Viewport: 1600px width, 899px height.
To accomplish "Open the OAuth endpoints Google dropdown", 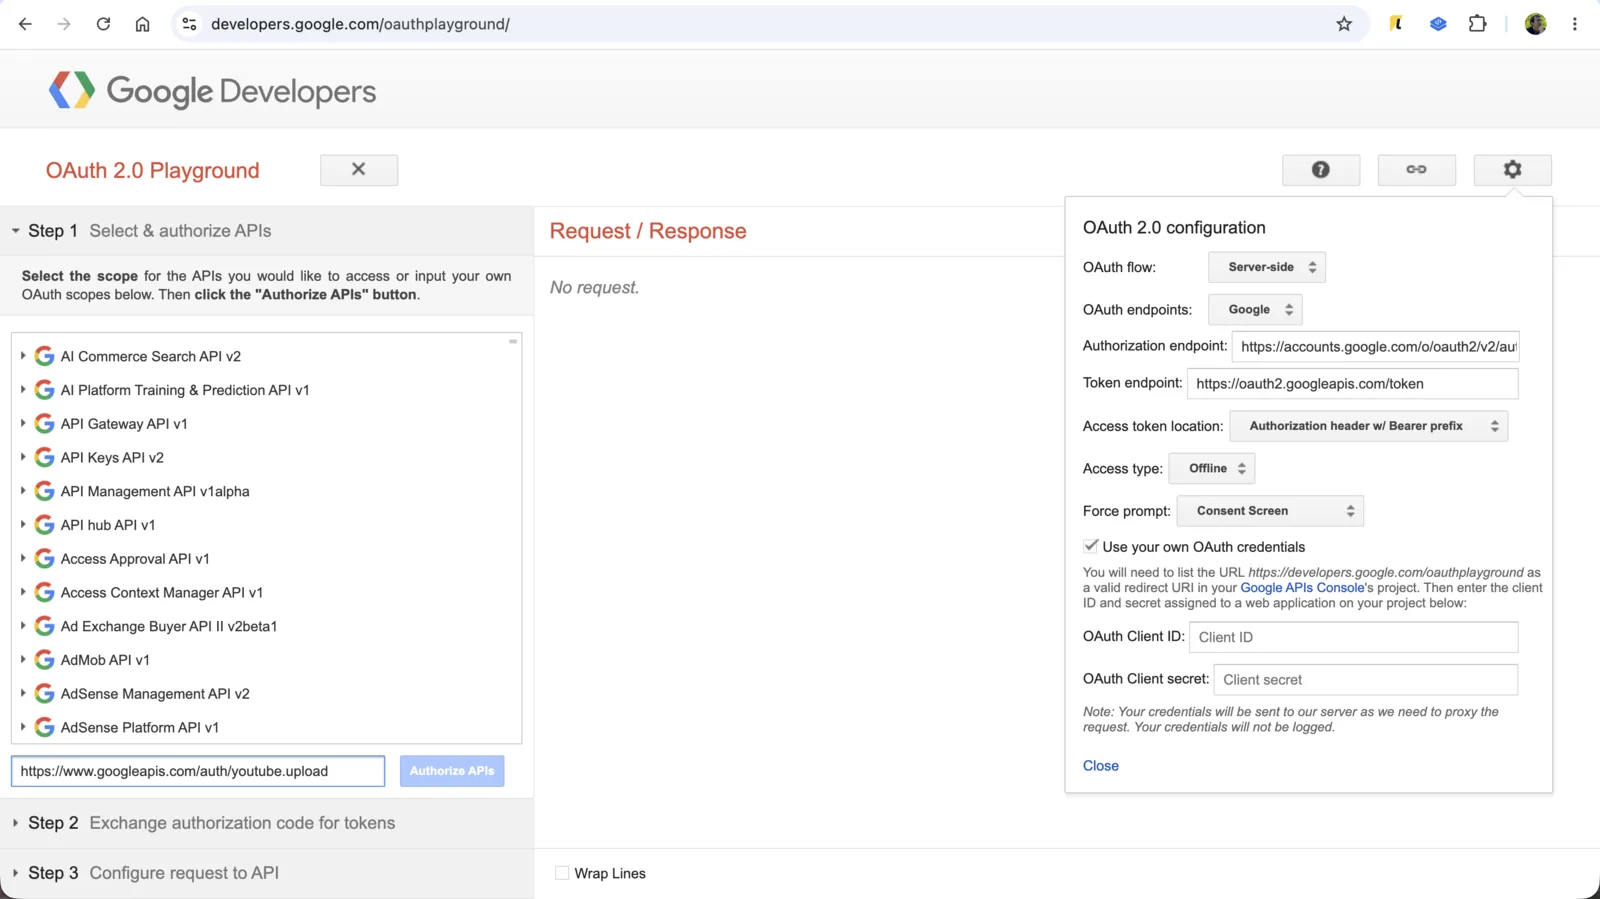I will [x=1255, y=310].
